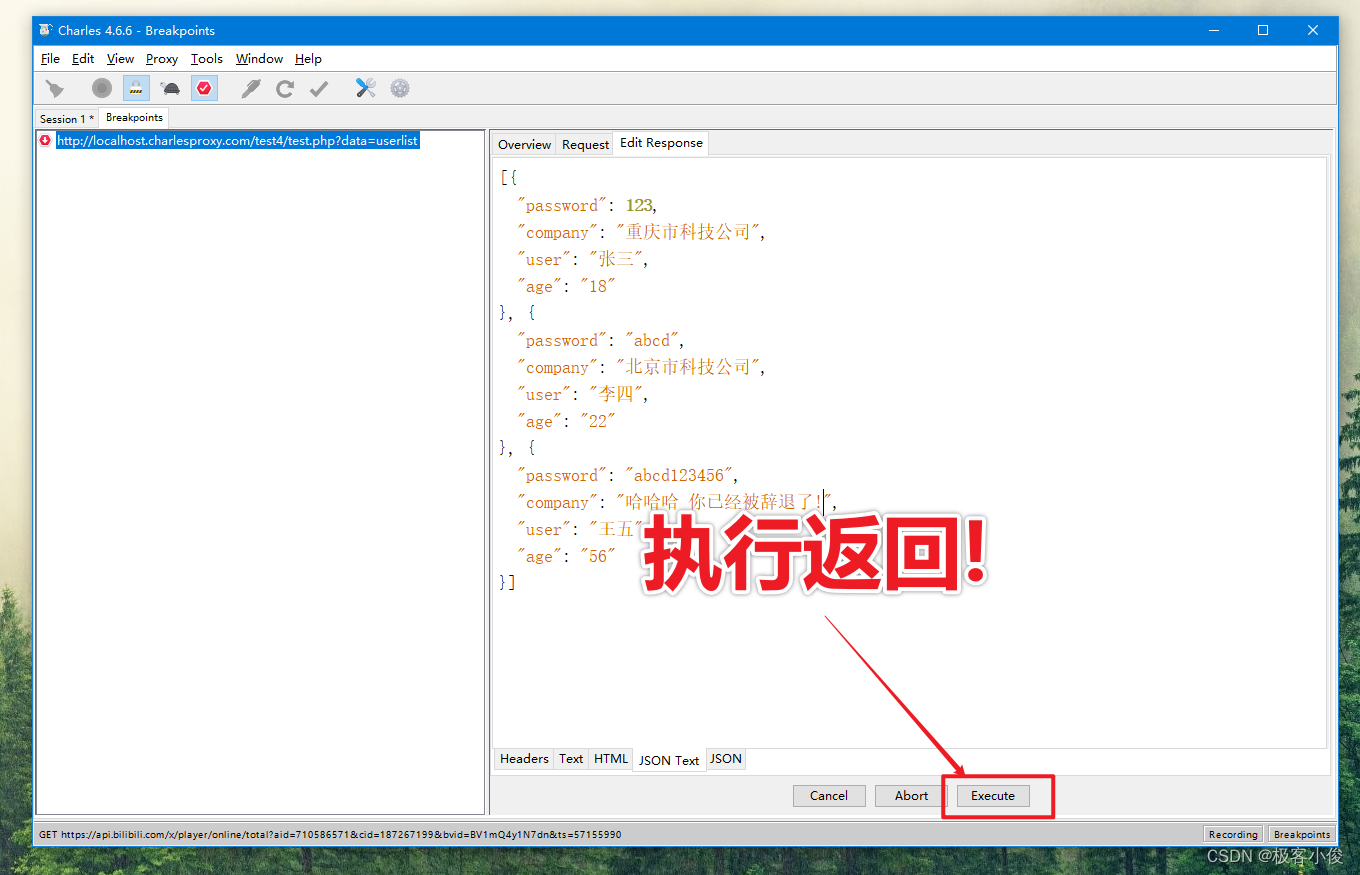Switch to the Request tab
This screenshot has height=875, width=1360.
pos(585,144)
